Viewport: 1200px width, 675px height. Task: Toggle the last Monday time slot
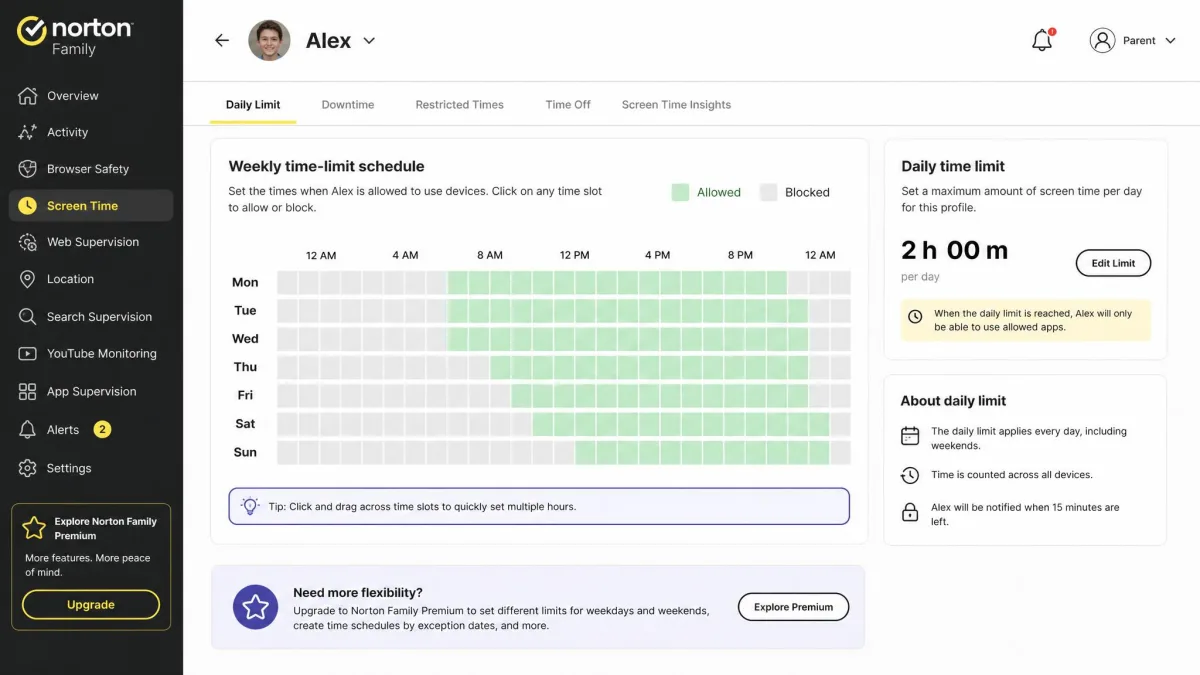[x=840, y=282]
